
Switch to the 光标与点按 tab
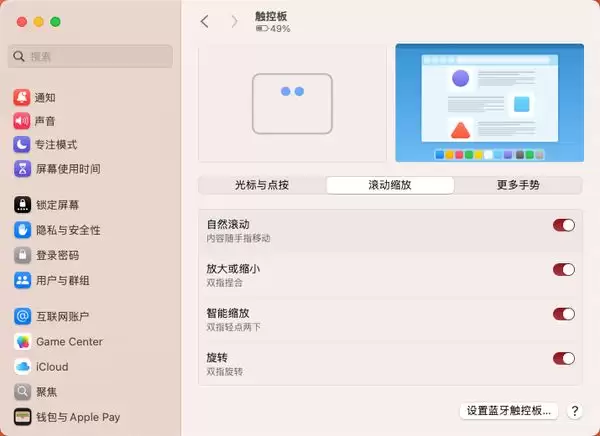tap(262, 185)
